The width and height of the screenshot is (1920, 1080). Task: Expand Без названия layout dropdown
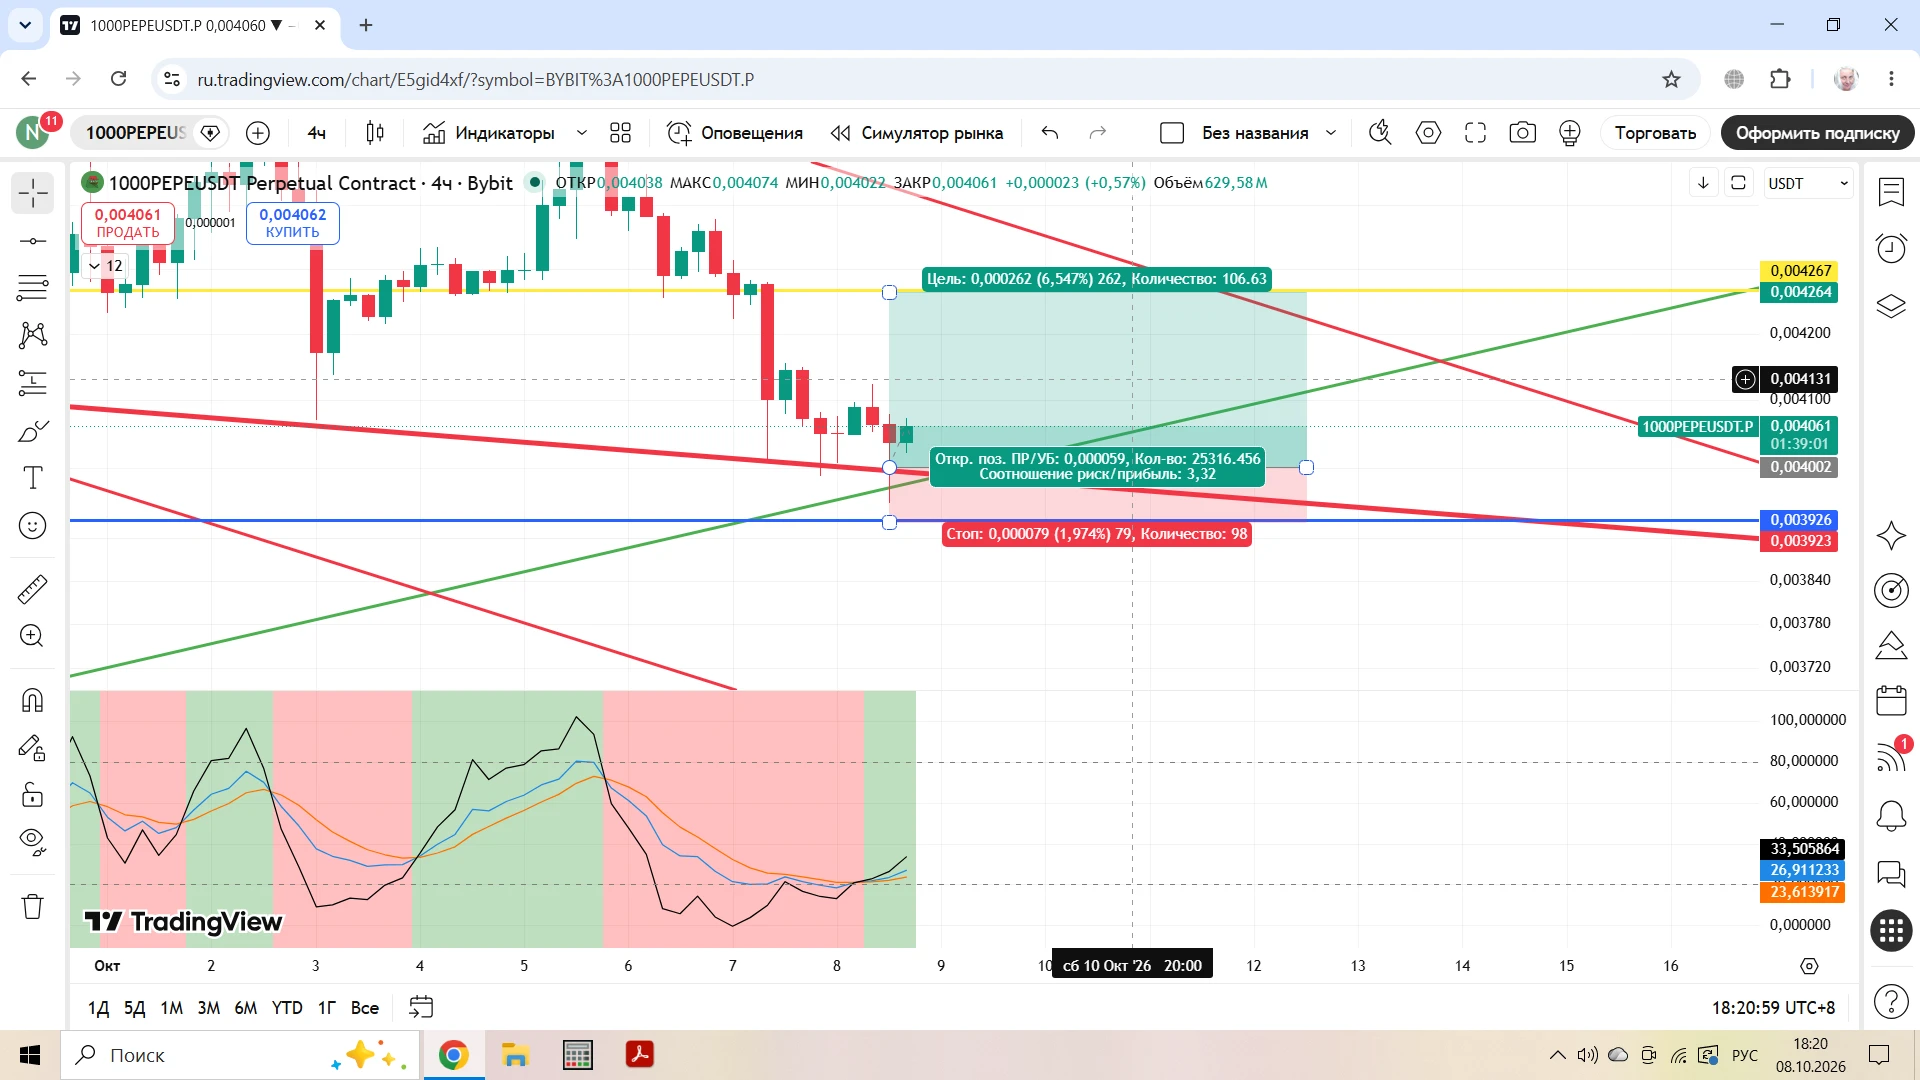1331,133
